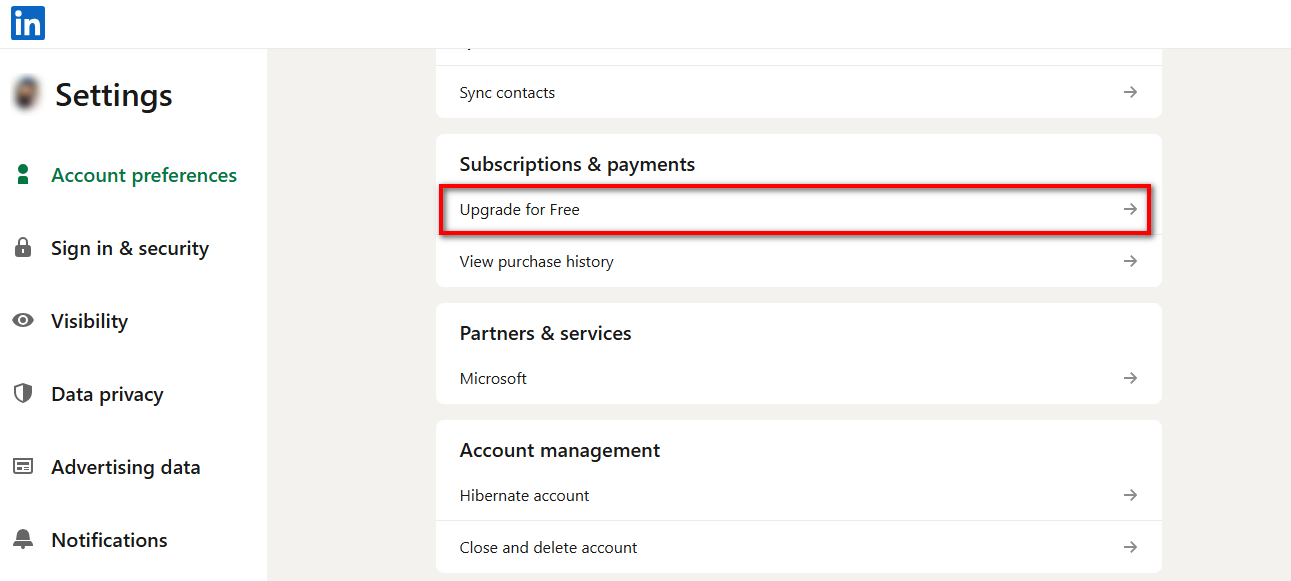Click the LinkedIn logo icon

pos(27,23)
